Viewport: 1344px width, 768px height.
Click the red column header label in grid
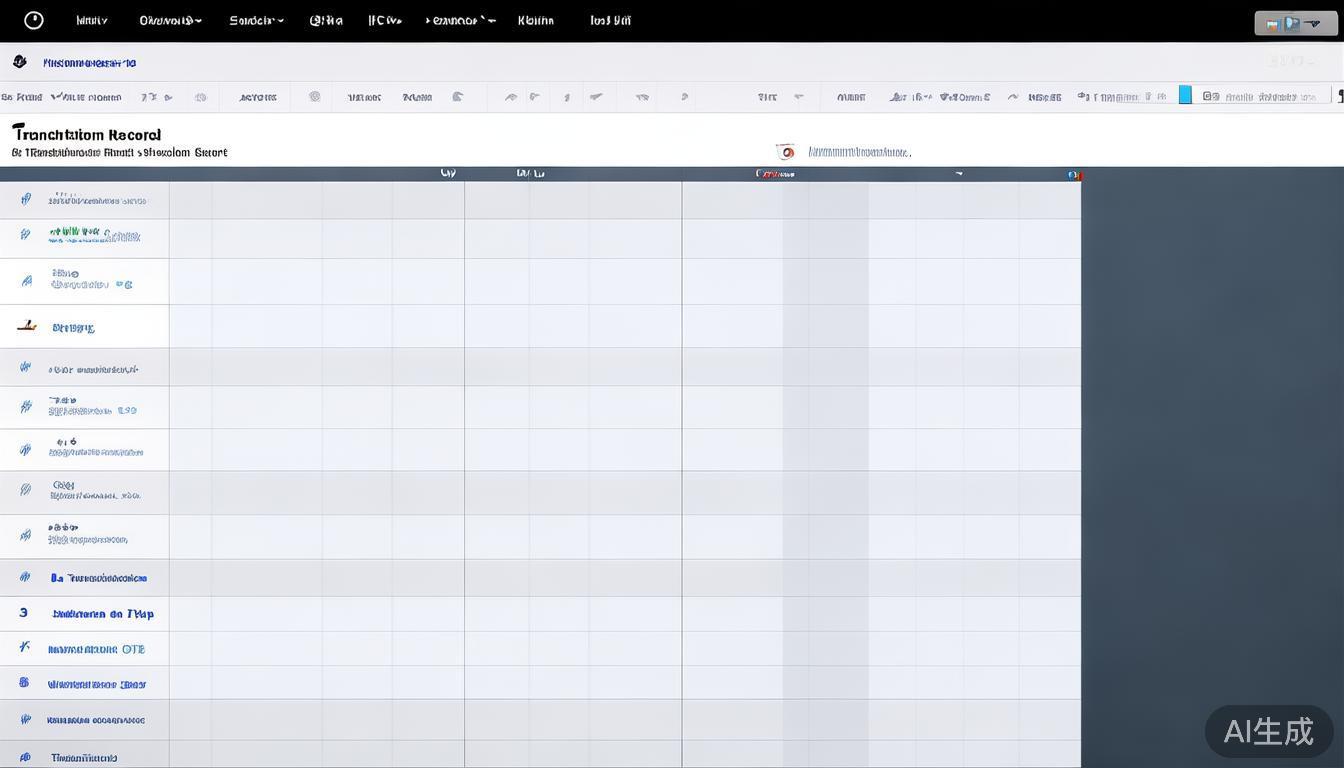tap(775, 174)
